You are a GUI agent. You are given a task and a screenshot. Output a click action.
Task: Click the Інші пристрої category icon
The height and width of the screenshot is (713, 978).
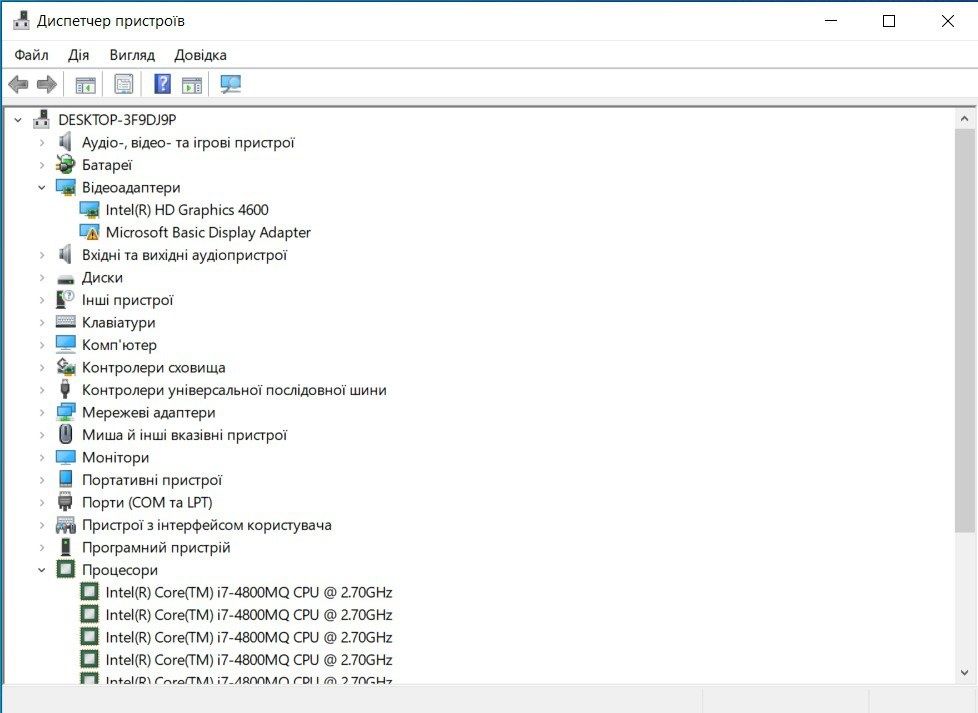point(65,299)
